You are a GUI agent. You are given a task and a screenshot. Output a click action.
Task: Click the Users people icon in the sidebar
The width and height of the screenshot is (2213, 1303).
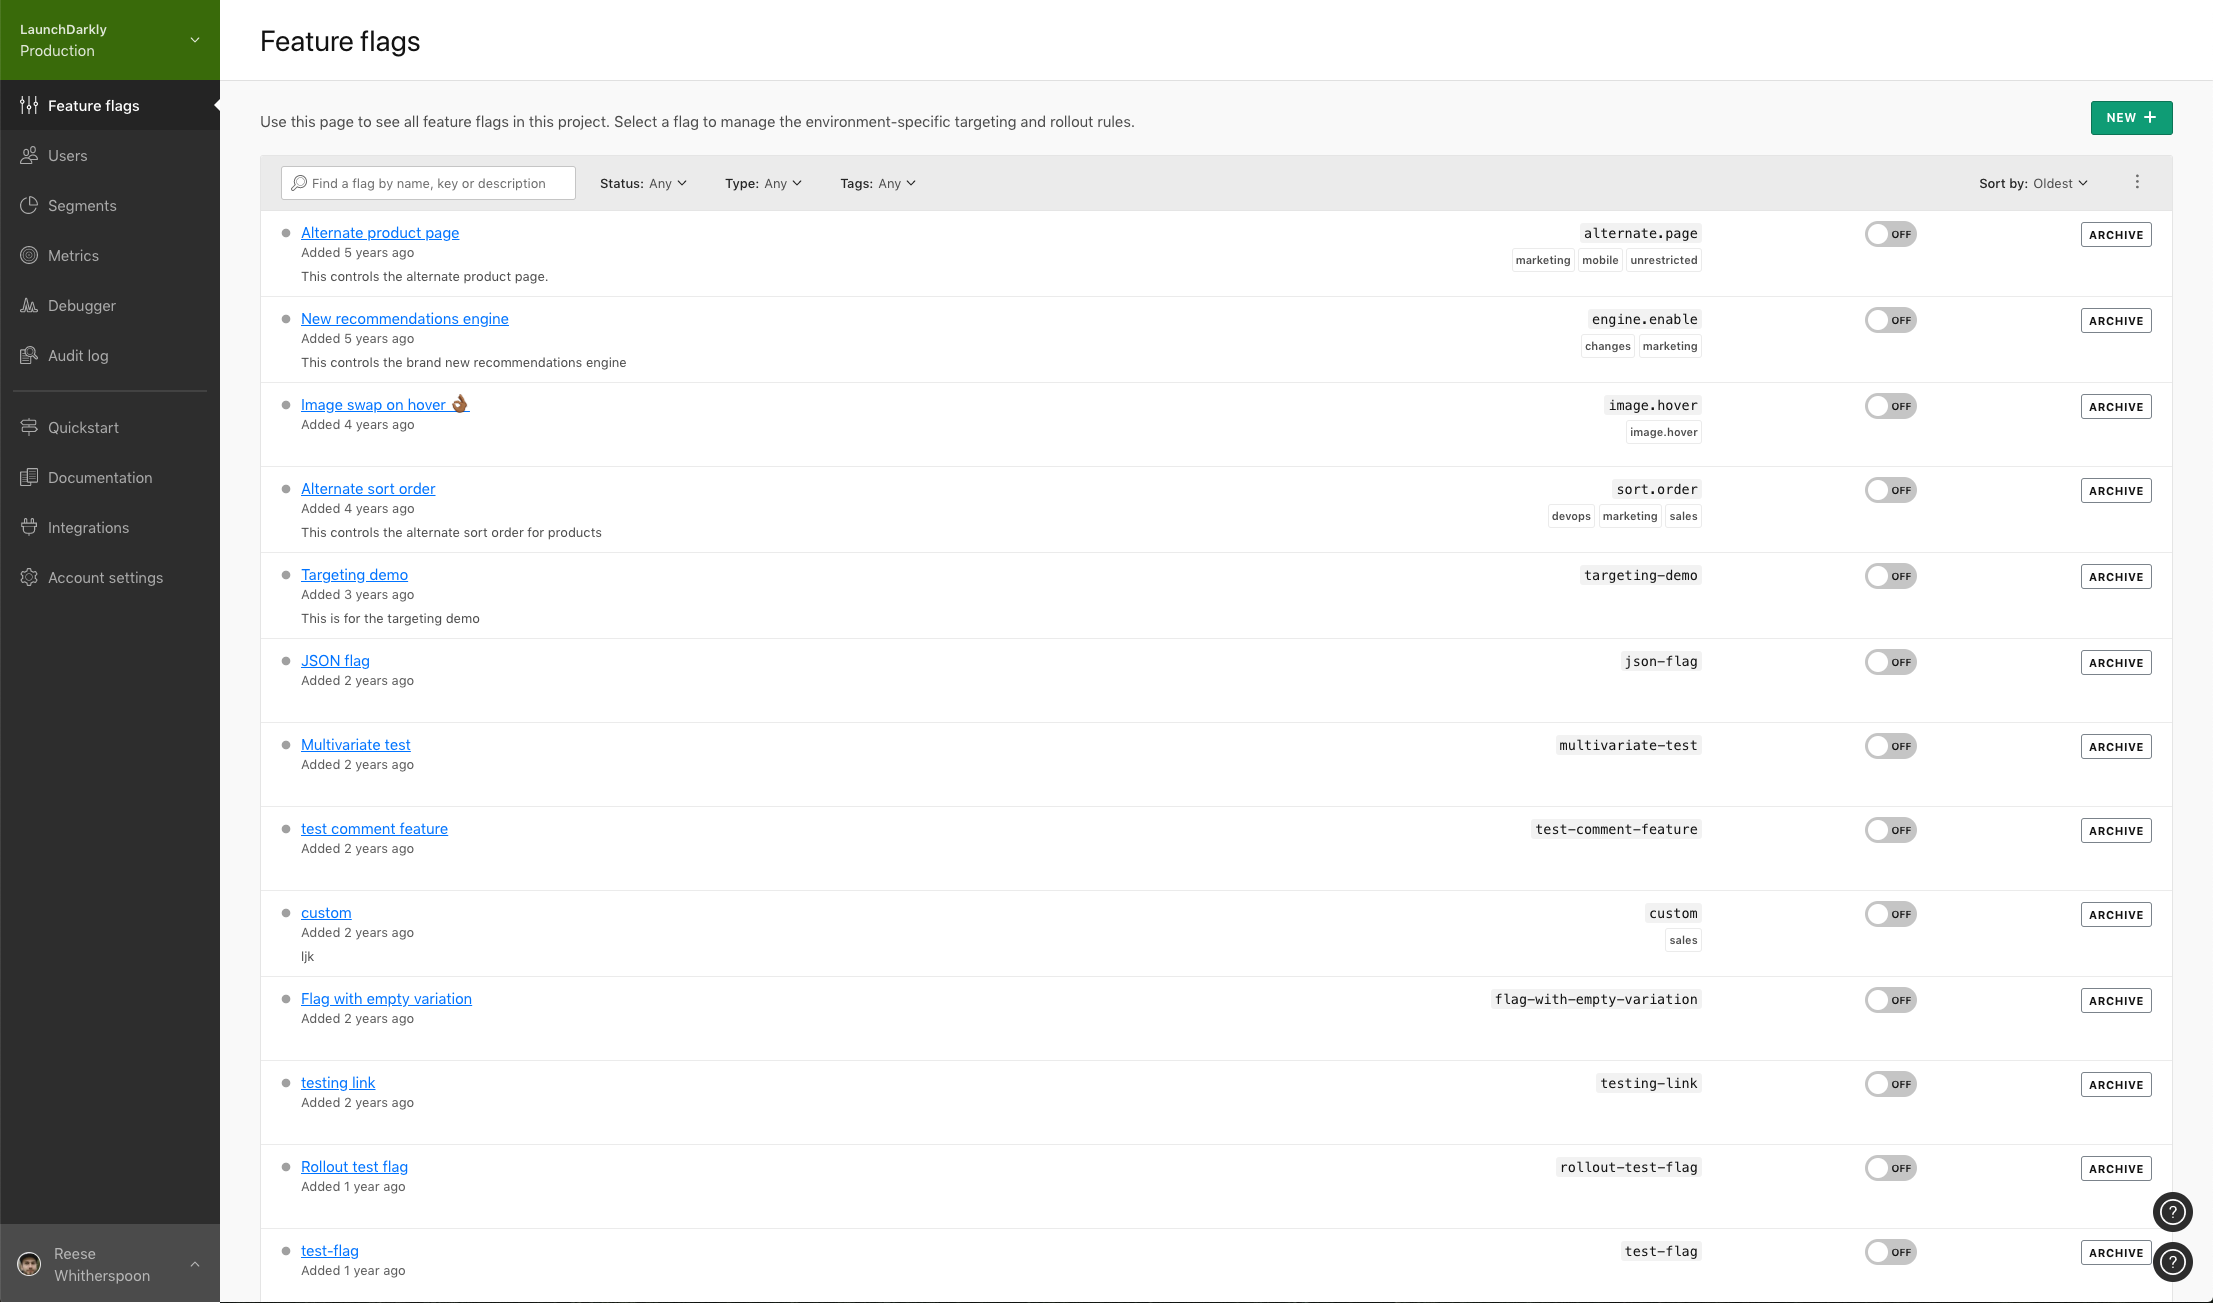[29, 155]
